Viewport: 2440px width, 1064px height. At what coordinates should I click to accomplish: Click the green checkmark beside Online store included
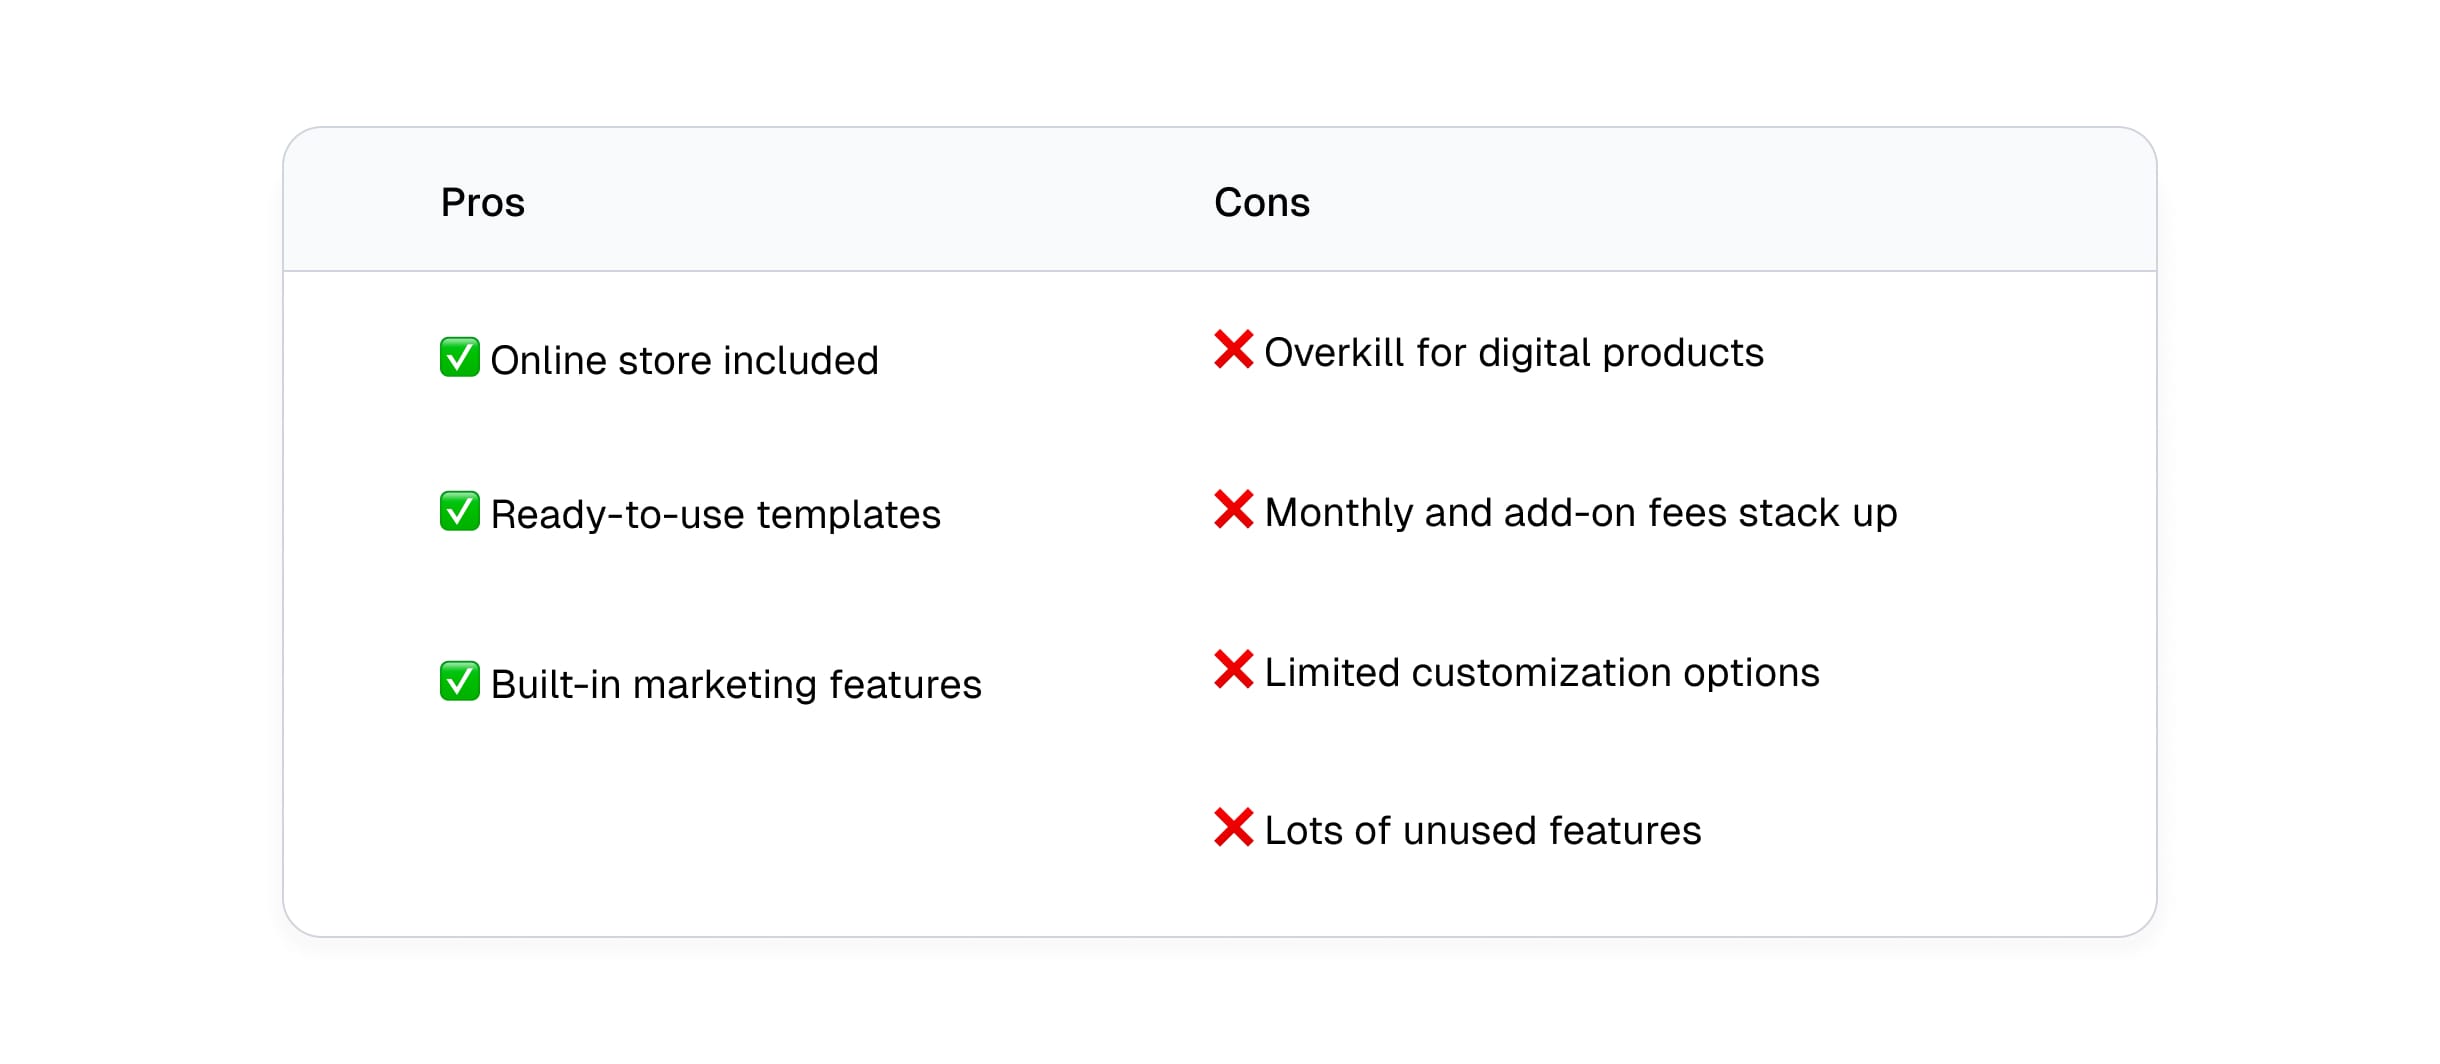point(460,357)
